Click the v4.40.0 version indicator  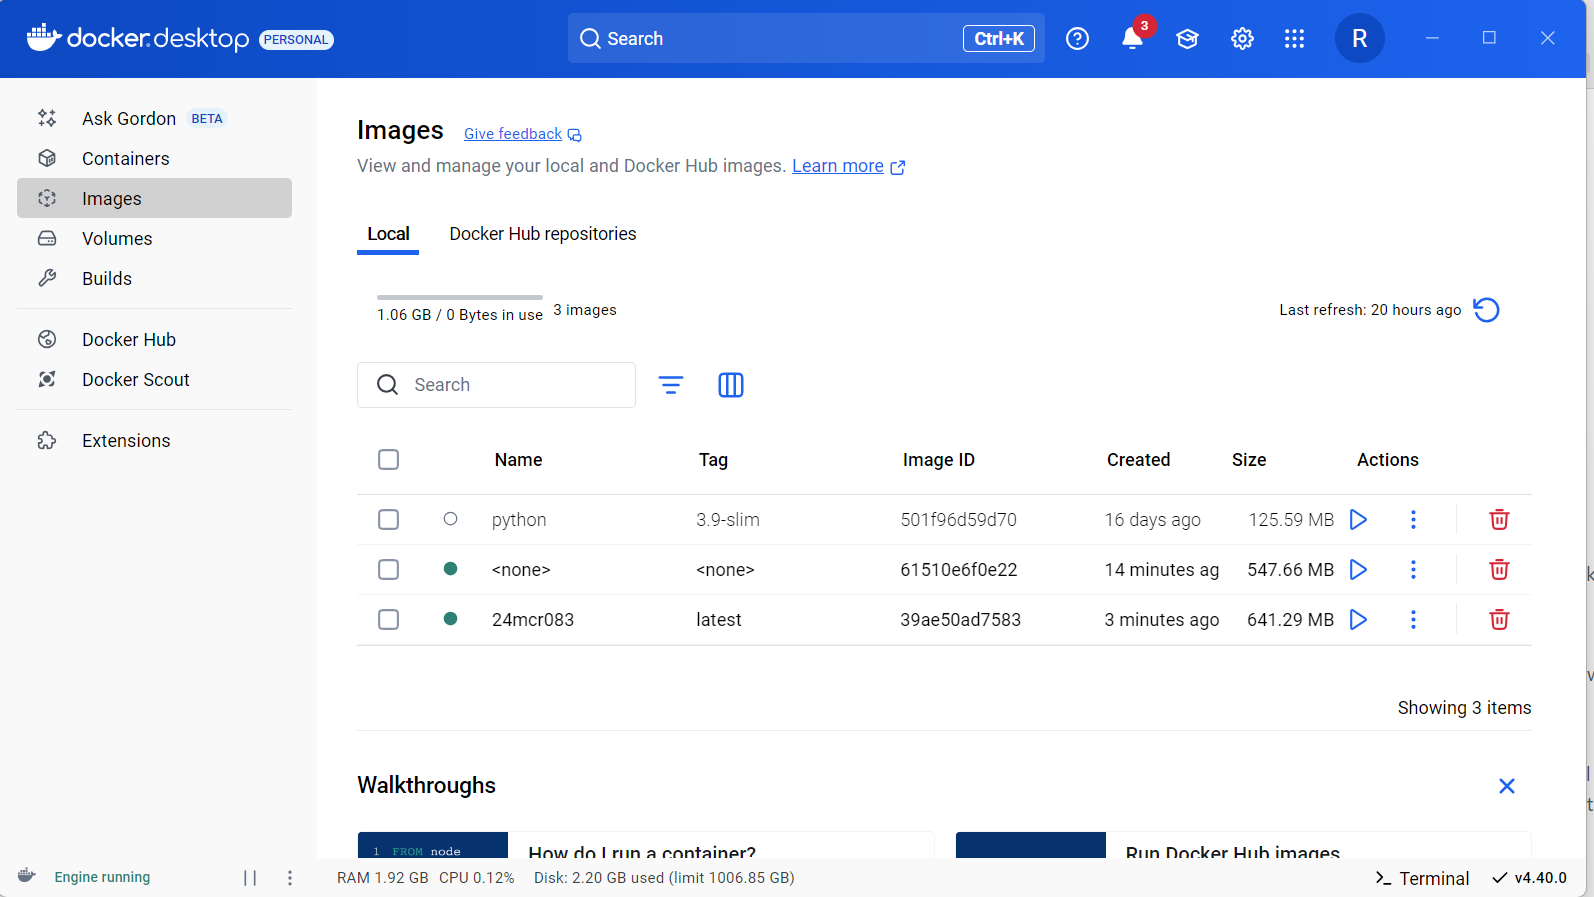point(1529,878)
